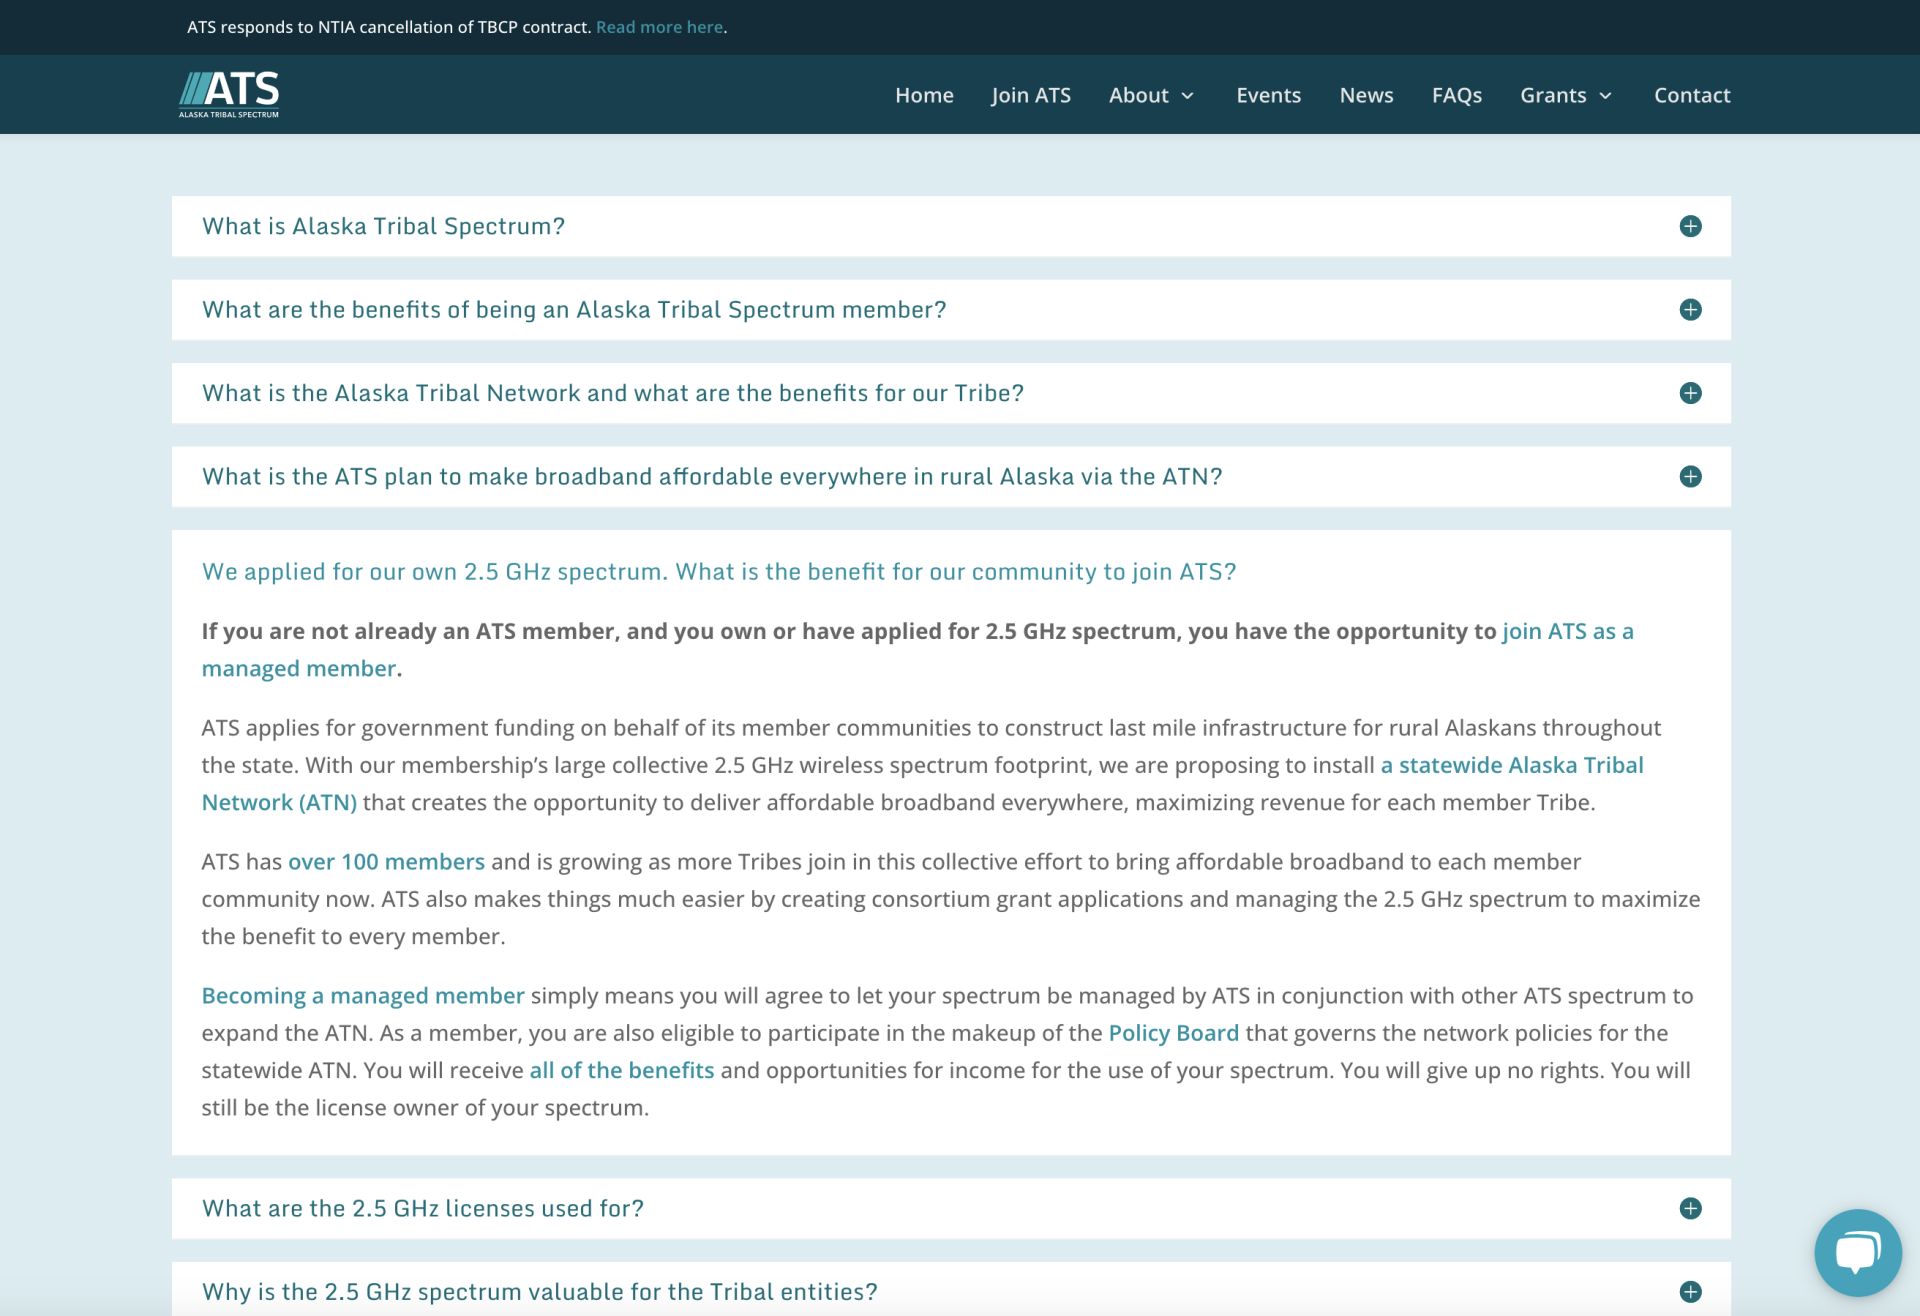This screenshot has width=1920, height=1316.
Task: Open the chat bubble widget
Action: (1857, 1252)
